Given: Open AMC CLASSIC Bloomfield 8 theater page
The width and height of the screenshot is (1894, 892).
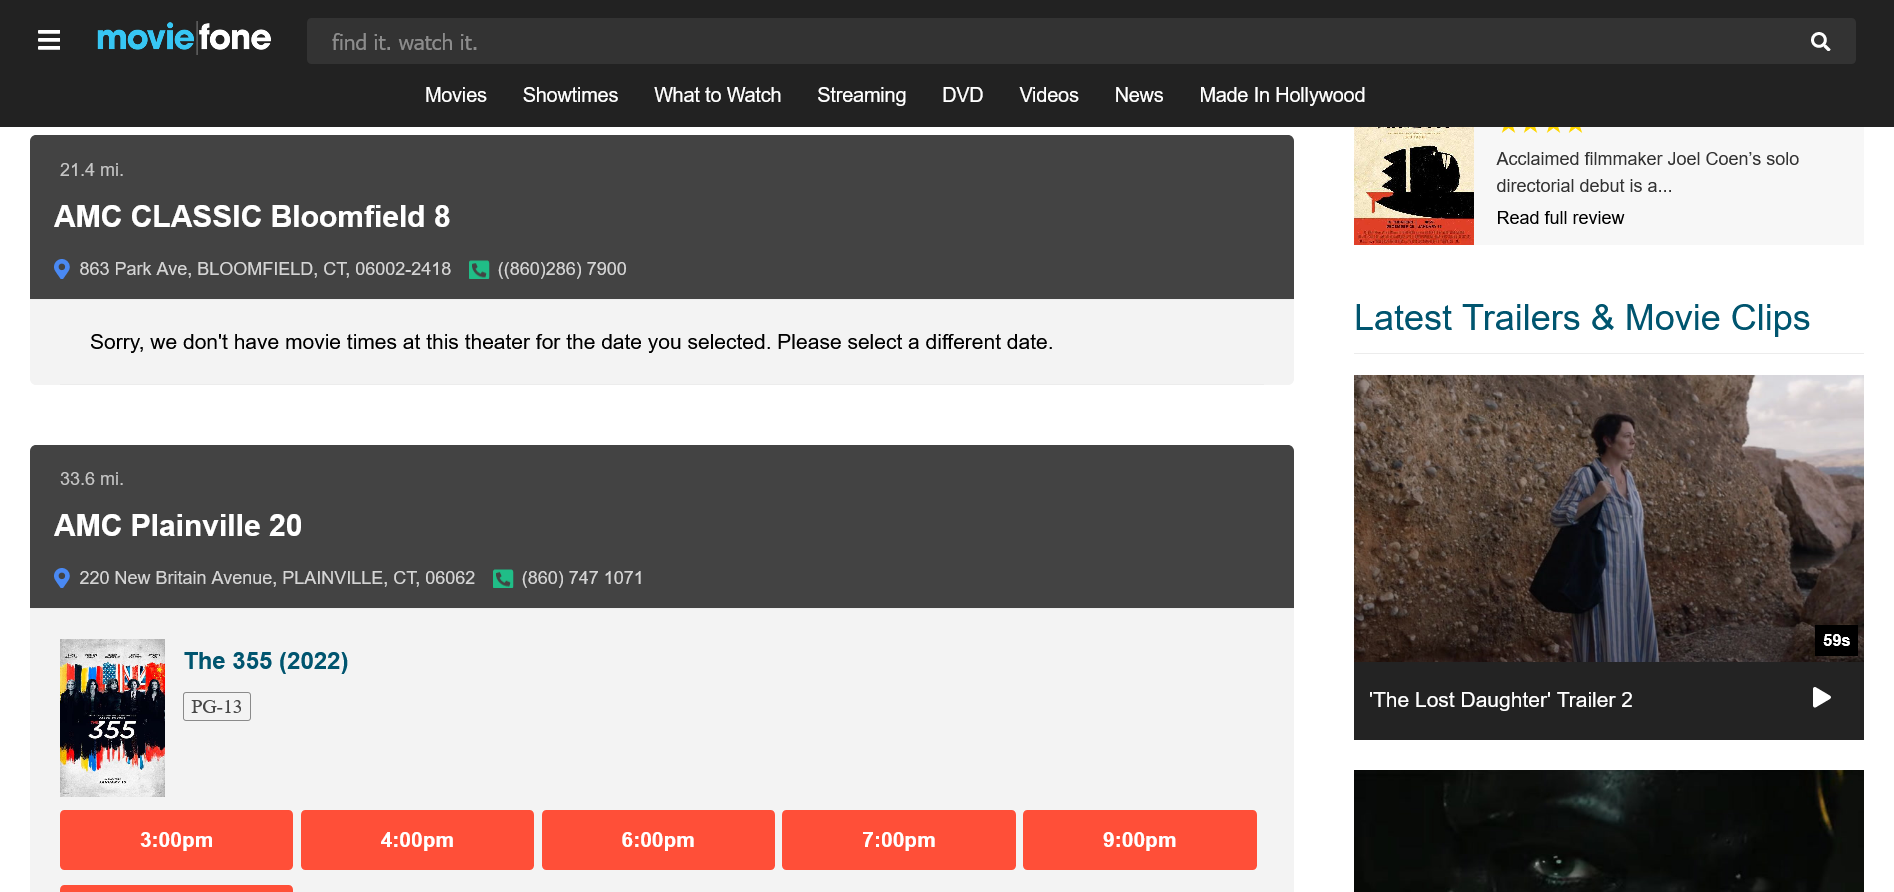Looking at the screenshot, I should [x=252, y=216].
